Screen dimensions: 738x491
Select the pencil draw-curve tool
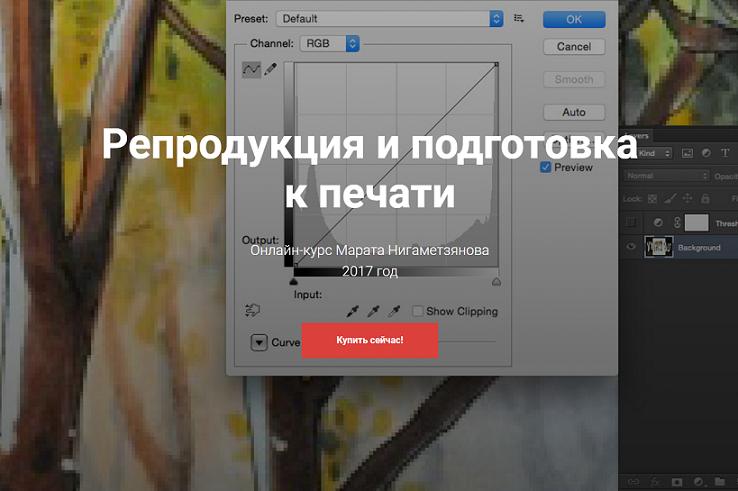[271, 69]
